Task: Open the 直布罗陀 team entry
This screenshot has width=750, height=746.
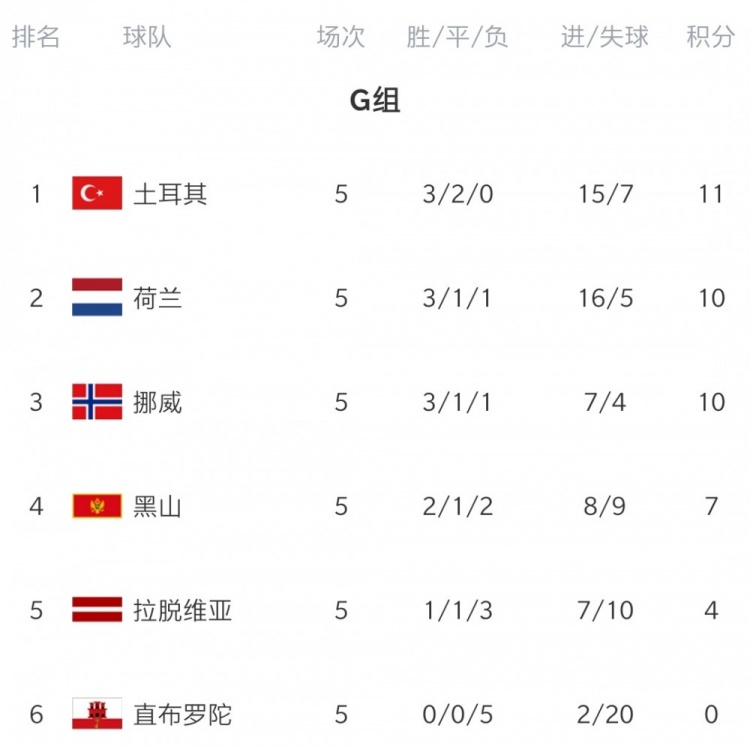Action: [183, 715]
